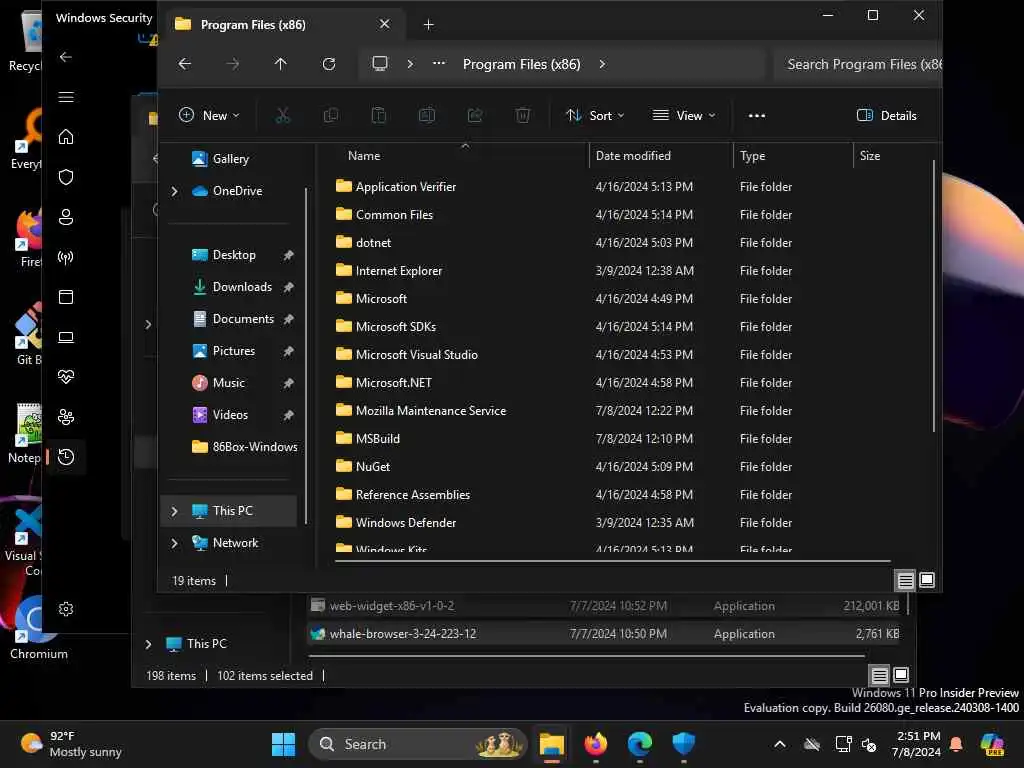Open the View dropdown menu
The height and width of the screenshot is (768, 1024).
684,116
